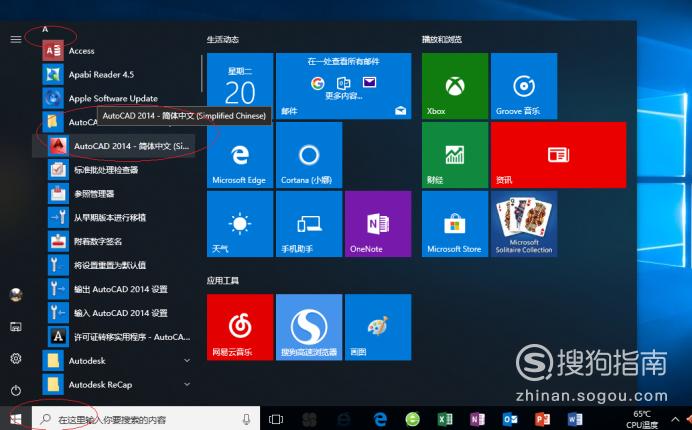Open the calendar tile showing 20

pos(240,86)
